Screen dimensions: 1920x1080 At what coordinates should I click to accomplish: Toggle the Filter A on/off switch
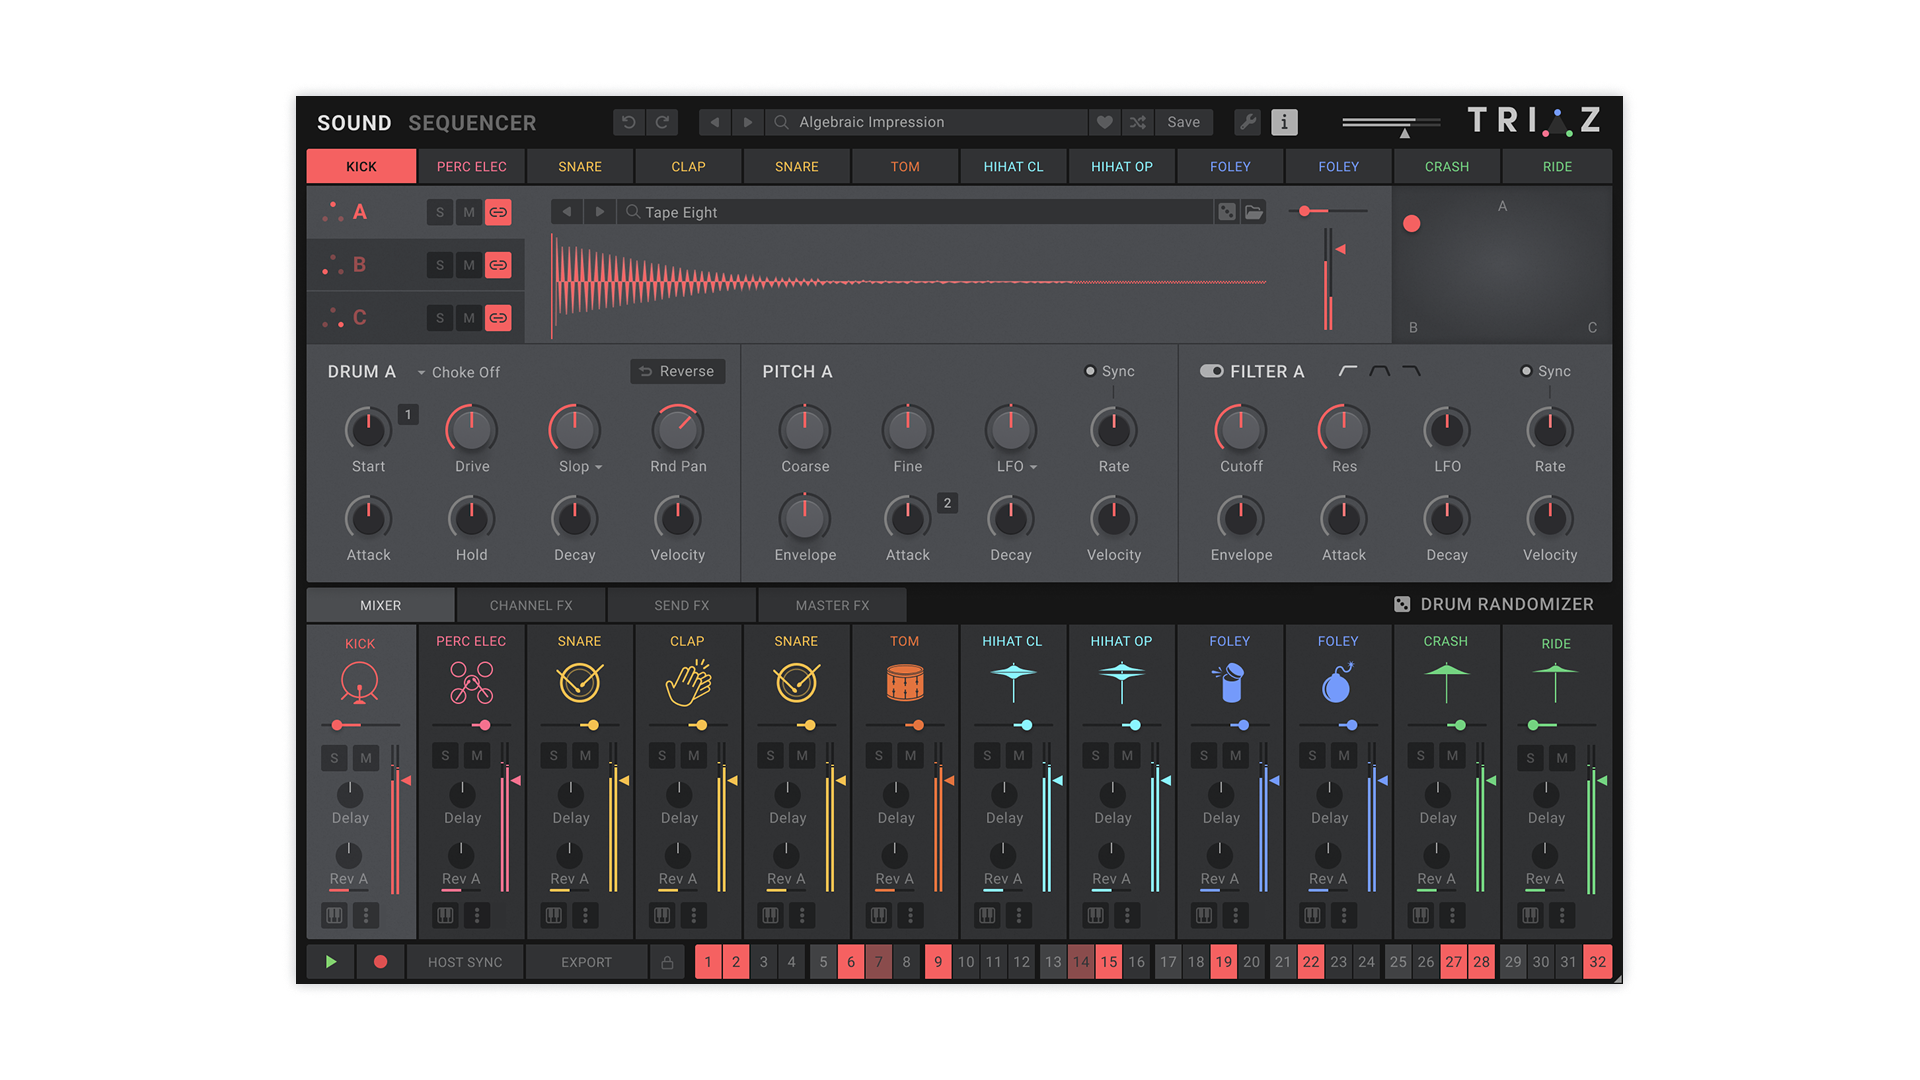[1211, 371]
